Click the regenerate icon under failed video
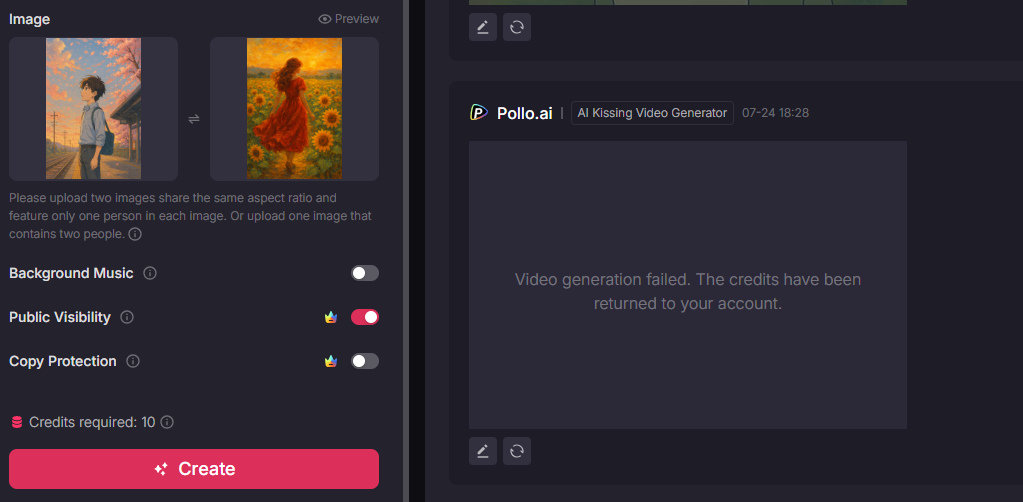The image size is (1023, 502). click(x=517, y=451)
